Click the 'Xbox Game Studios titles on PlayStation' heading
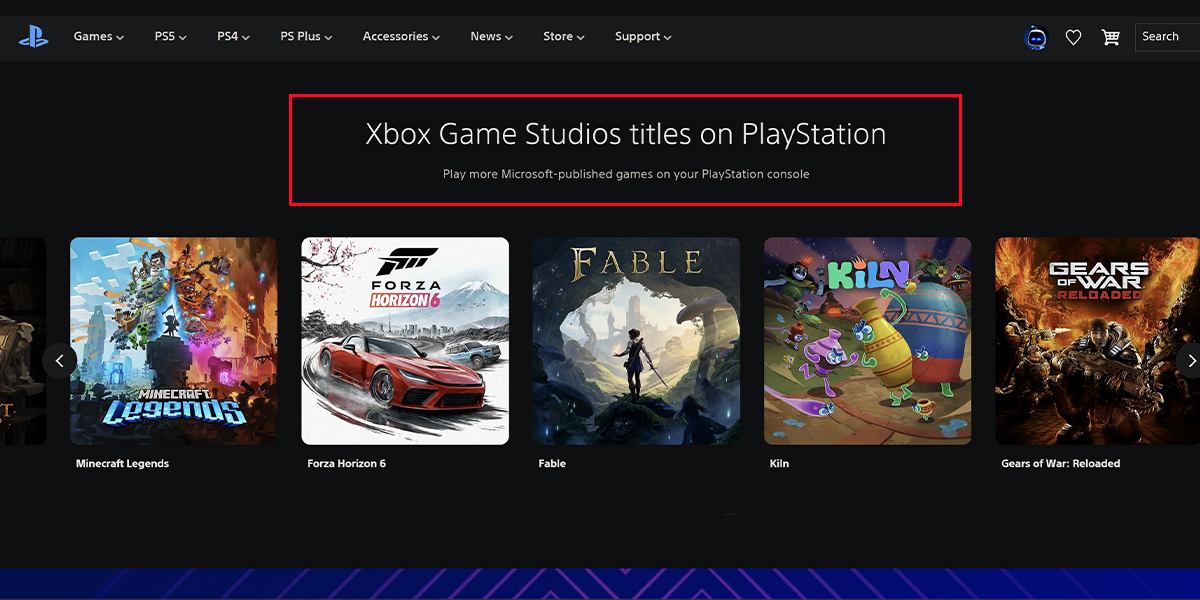 pyautogui.click(x=626, y=134)
